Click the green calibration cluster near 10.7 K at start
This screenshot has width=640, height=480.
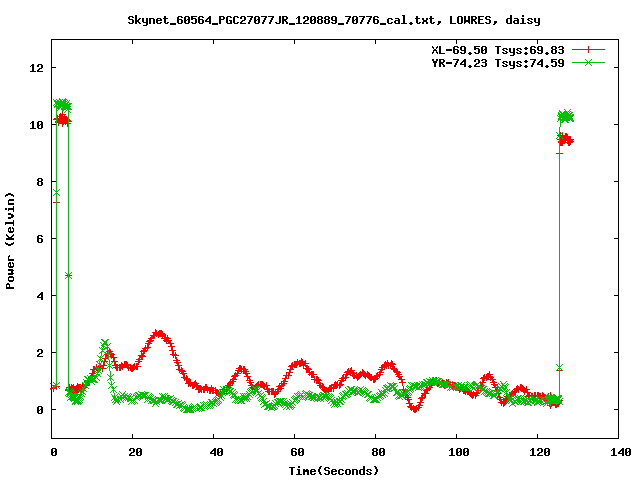[62, 105]
